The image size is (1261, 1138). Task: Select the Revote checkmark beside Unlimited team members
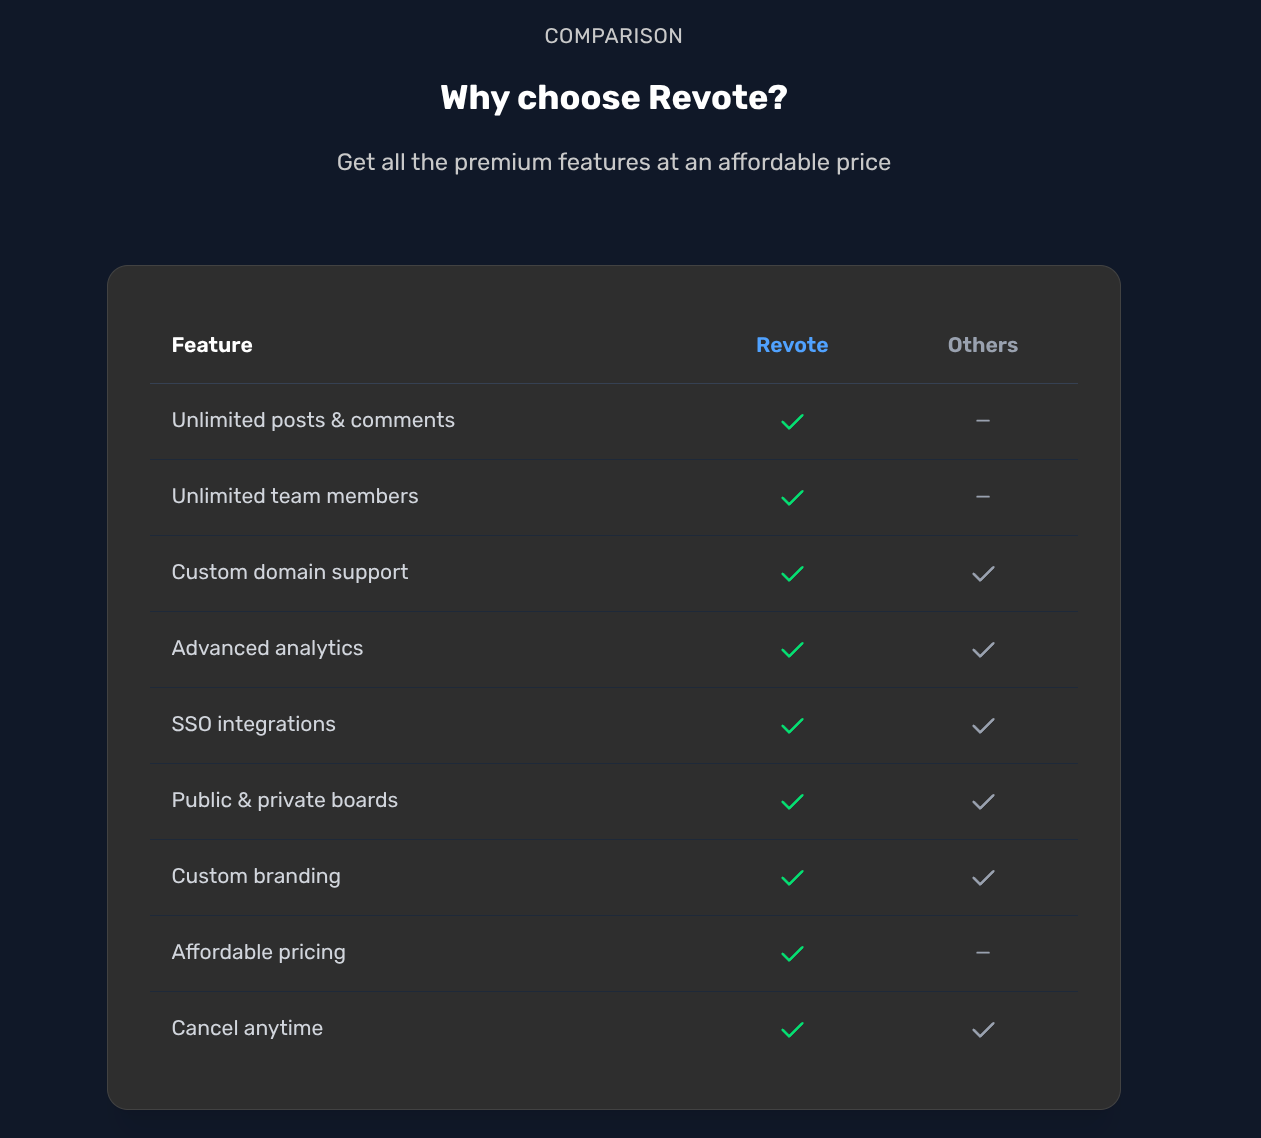[x=792, y=497]
